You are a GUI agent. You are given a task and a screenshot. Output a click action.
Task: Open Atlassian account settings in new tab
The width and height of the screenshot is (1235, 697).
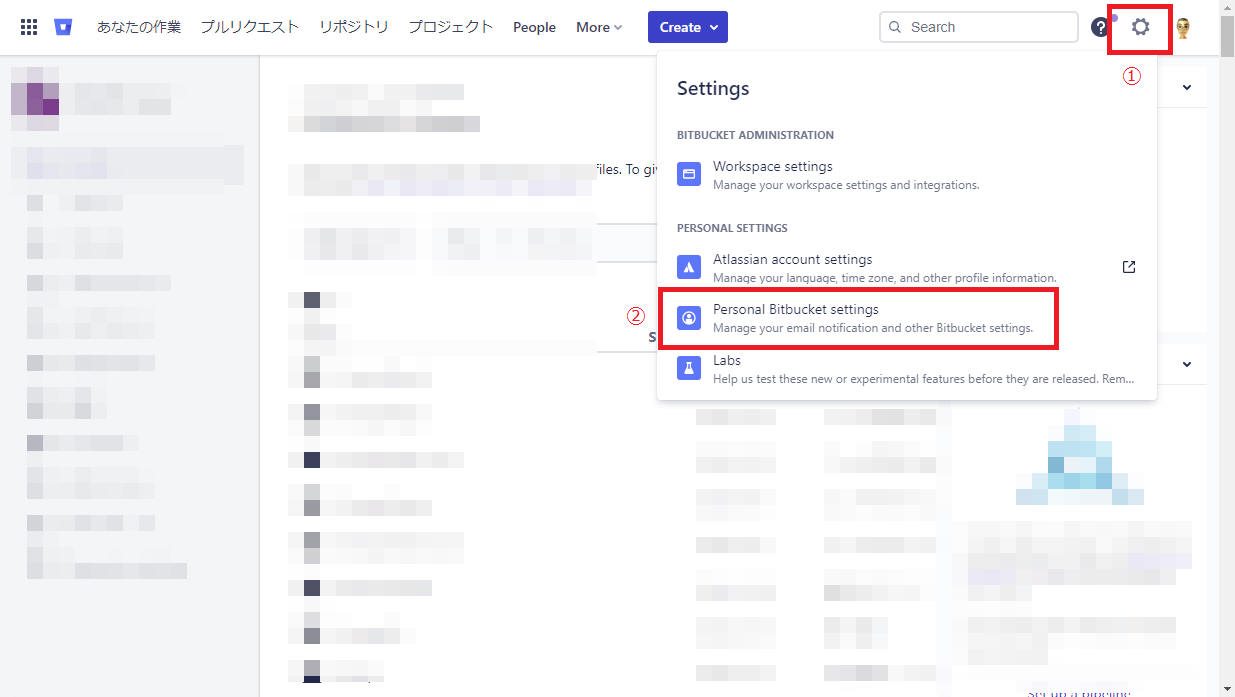point(1128,267)
